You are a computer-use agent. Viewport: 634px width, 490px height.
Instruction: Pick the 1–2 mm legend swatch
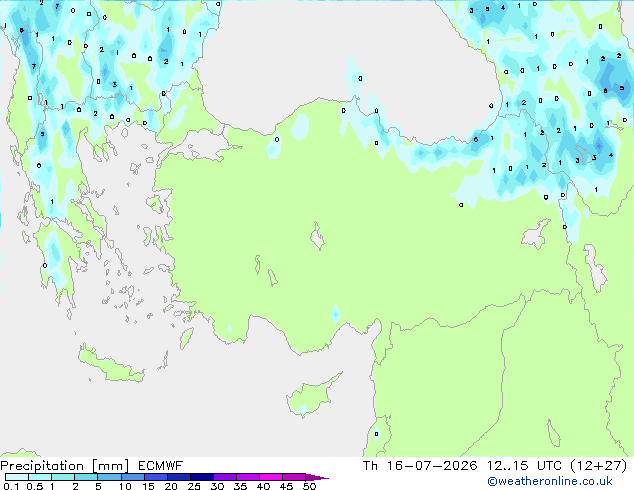(63, 477)
